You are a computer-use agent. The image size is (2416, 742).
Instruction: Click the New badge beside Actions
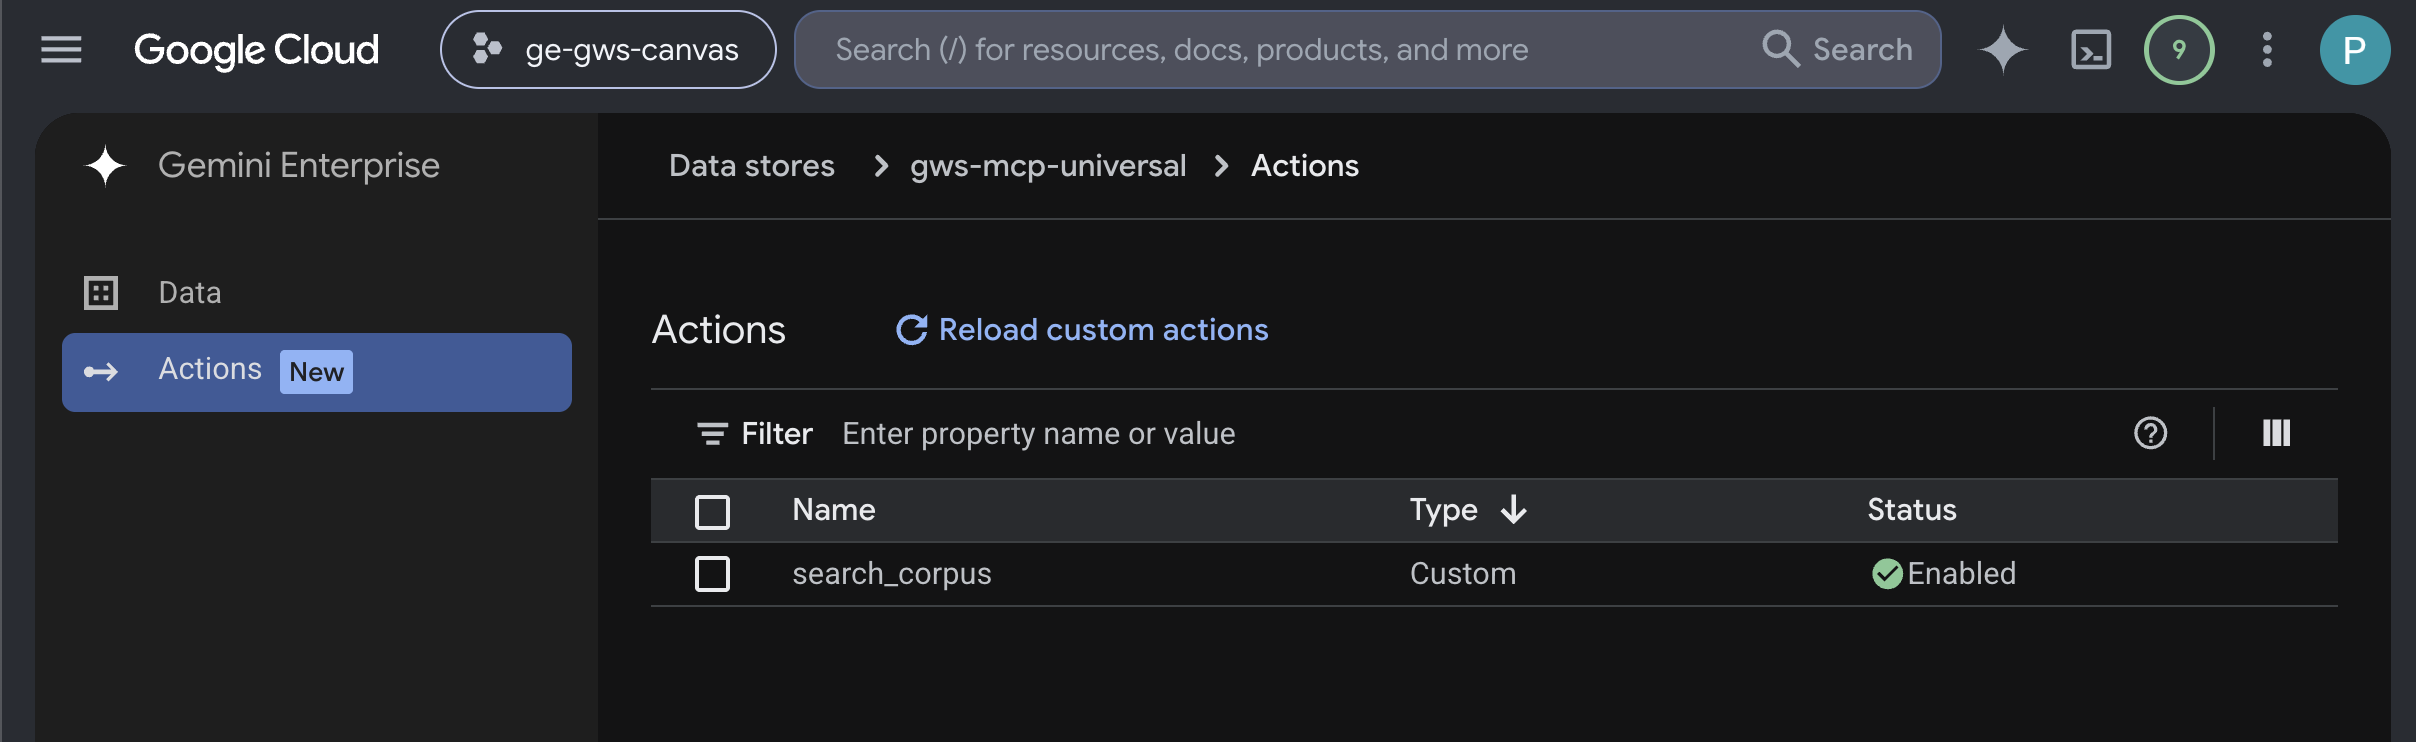[x=316, y=372]
